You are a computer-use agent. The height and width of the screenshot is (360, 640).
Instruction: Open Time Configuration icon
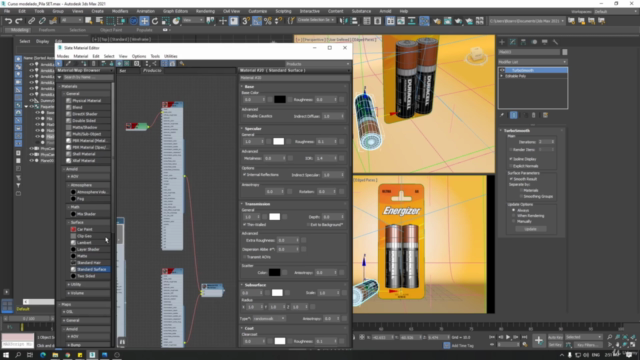click(525, 345)
